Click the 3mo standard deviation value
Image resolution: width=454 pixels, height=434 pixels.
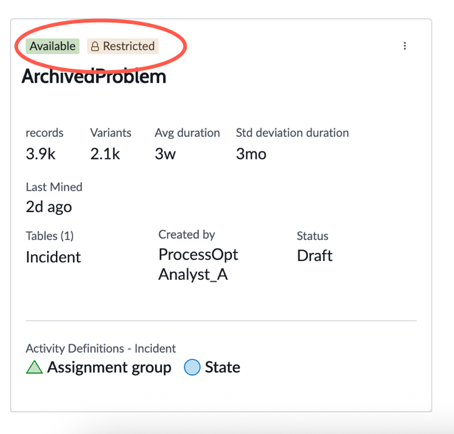251,154
